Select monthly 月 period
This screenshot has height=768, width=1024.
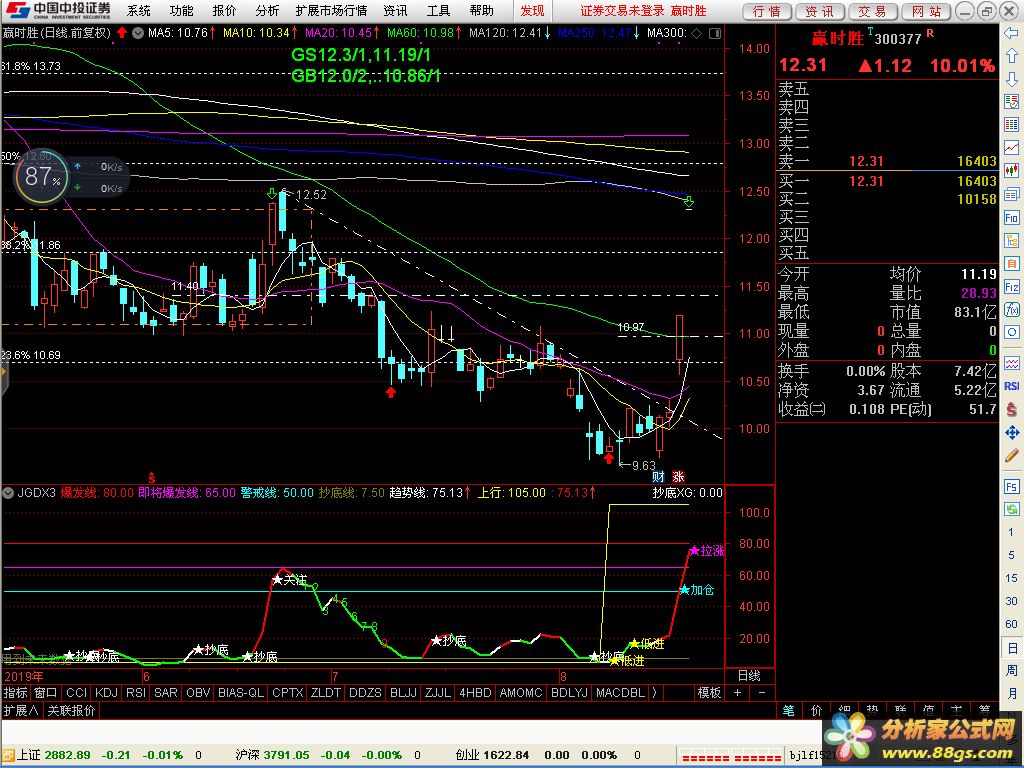pos(1011,694)
